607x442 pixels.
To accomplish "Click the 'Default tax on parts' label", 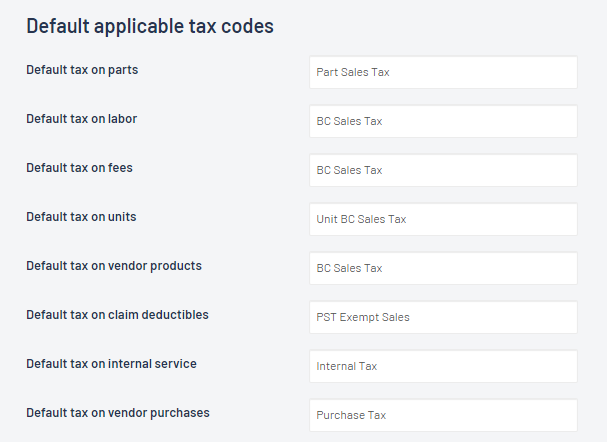I will 89,70.
